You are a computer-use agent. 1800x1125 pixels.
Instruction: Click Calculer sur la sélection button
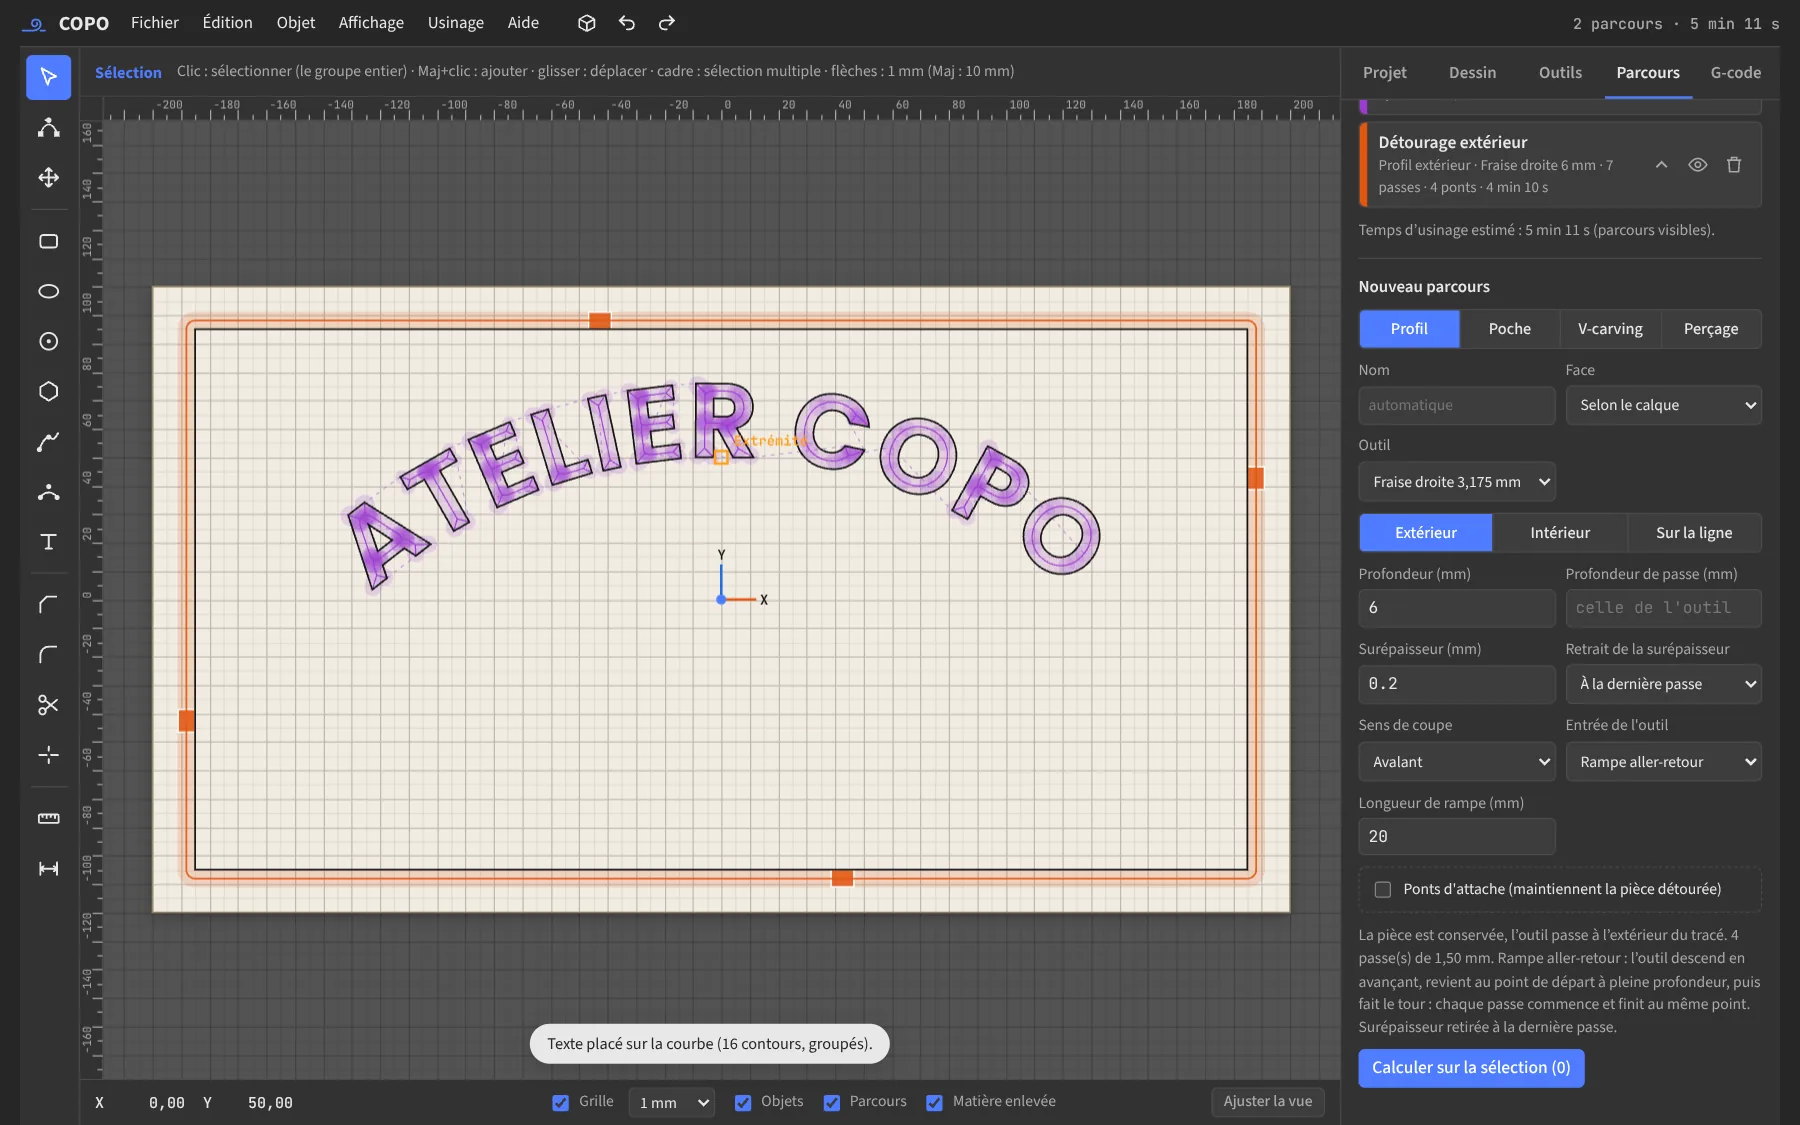1471,1068
